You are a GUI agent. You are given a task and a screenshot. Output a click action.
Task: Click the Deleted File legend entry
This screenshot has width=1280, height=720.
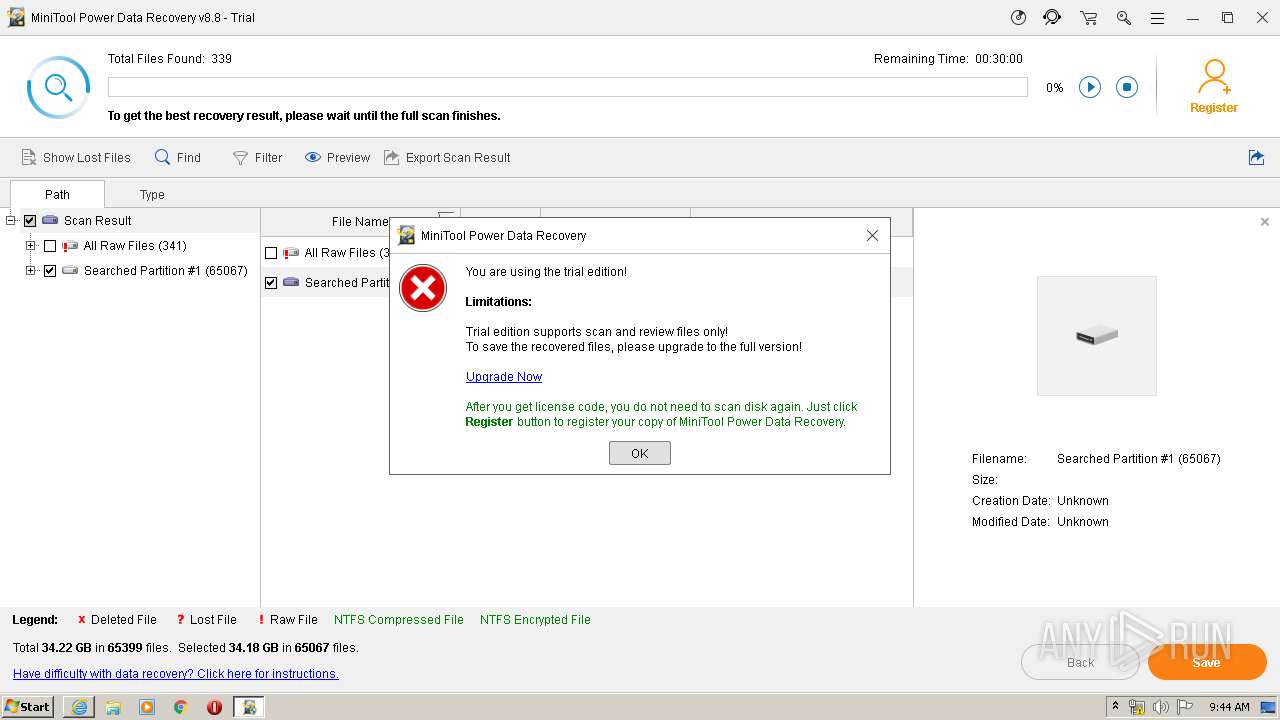pyautogui.click(x=117, y=620)
